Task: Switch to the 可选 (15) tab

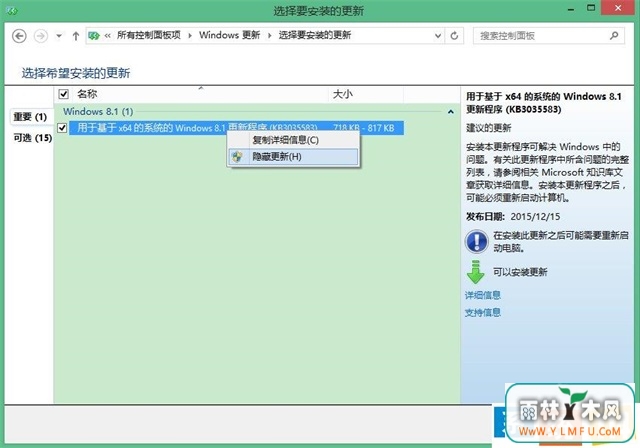Action: [32, 138]
